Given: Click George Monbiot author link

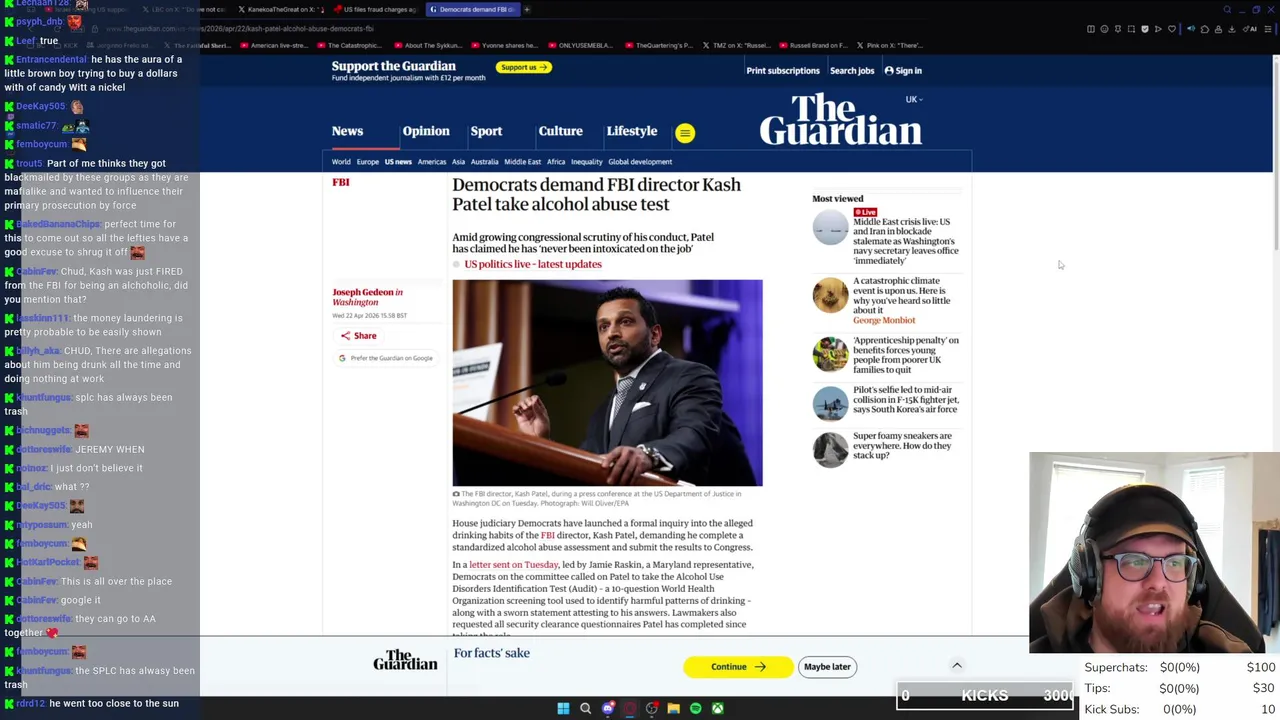Looking at the screenshot, I should 884,320.
